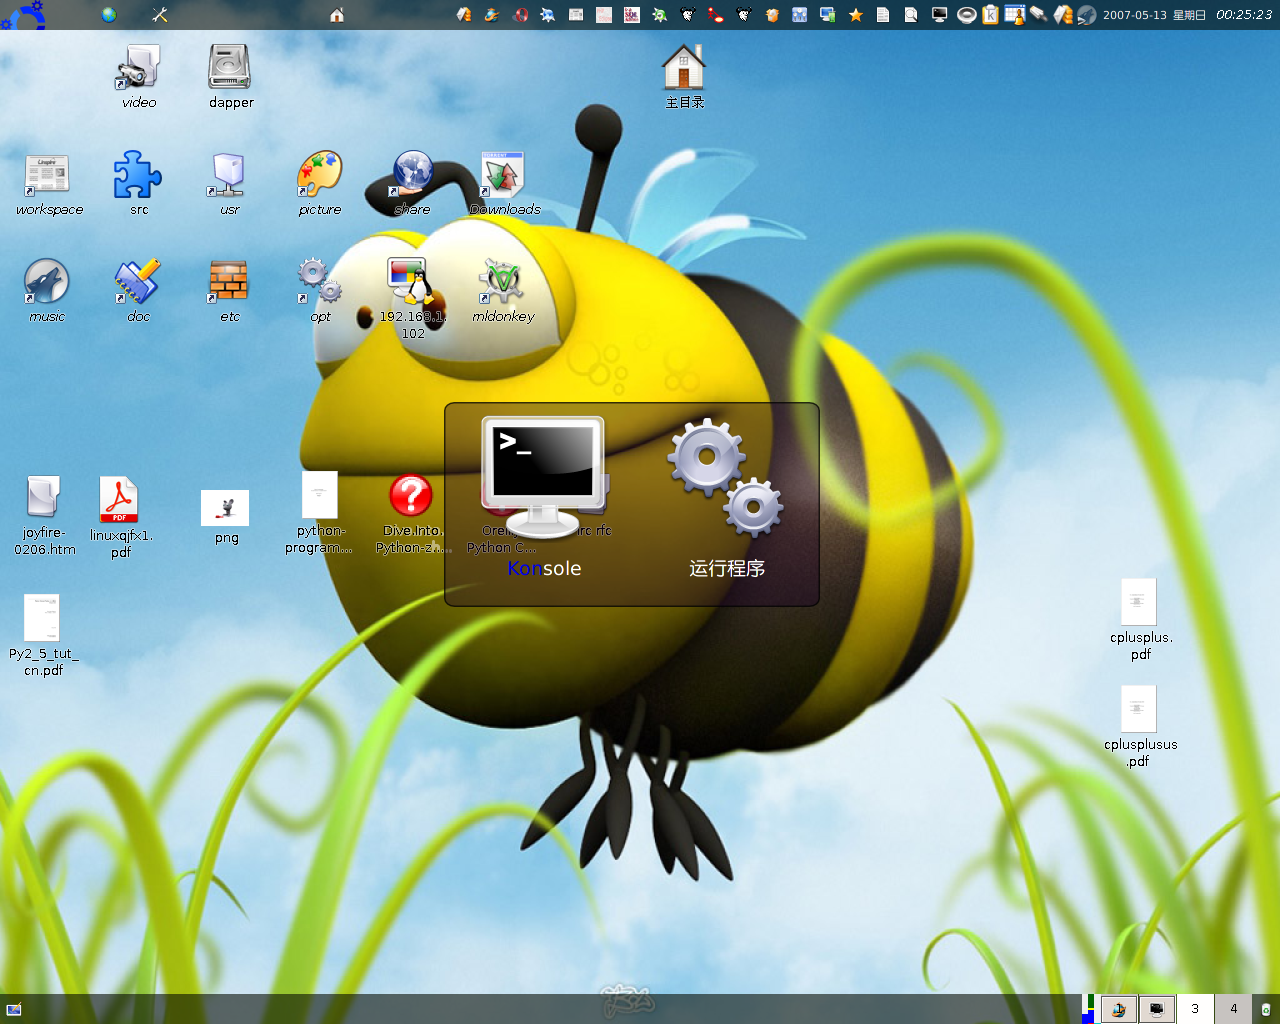Viewport: 1280px width, 1024px height.
Task: Open the 主目录 home folder icon
Action: click(x=684, y=77)
